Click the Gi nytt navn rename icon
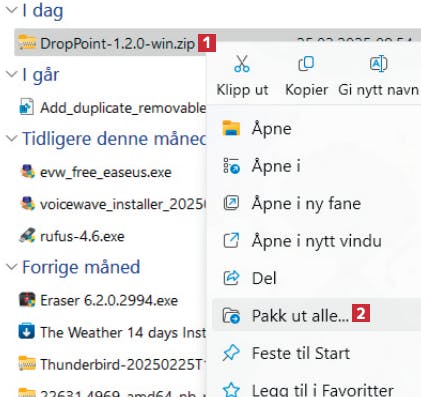 pyautogui.click(x=378, y=64)
